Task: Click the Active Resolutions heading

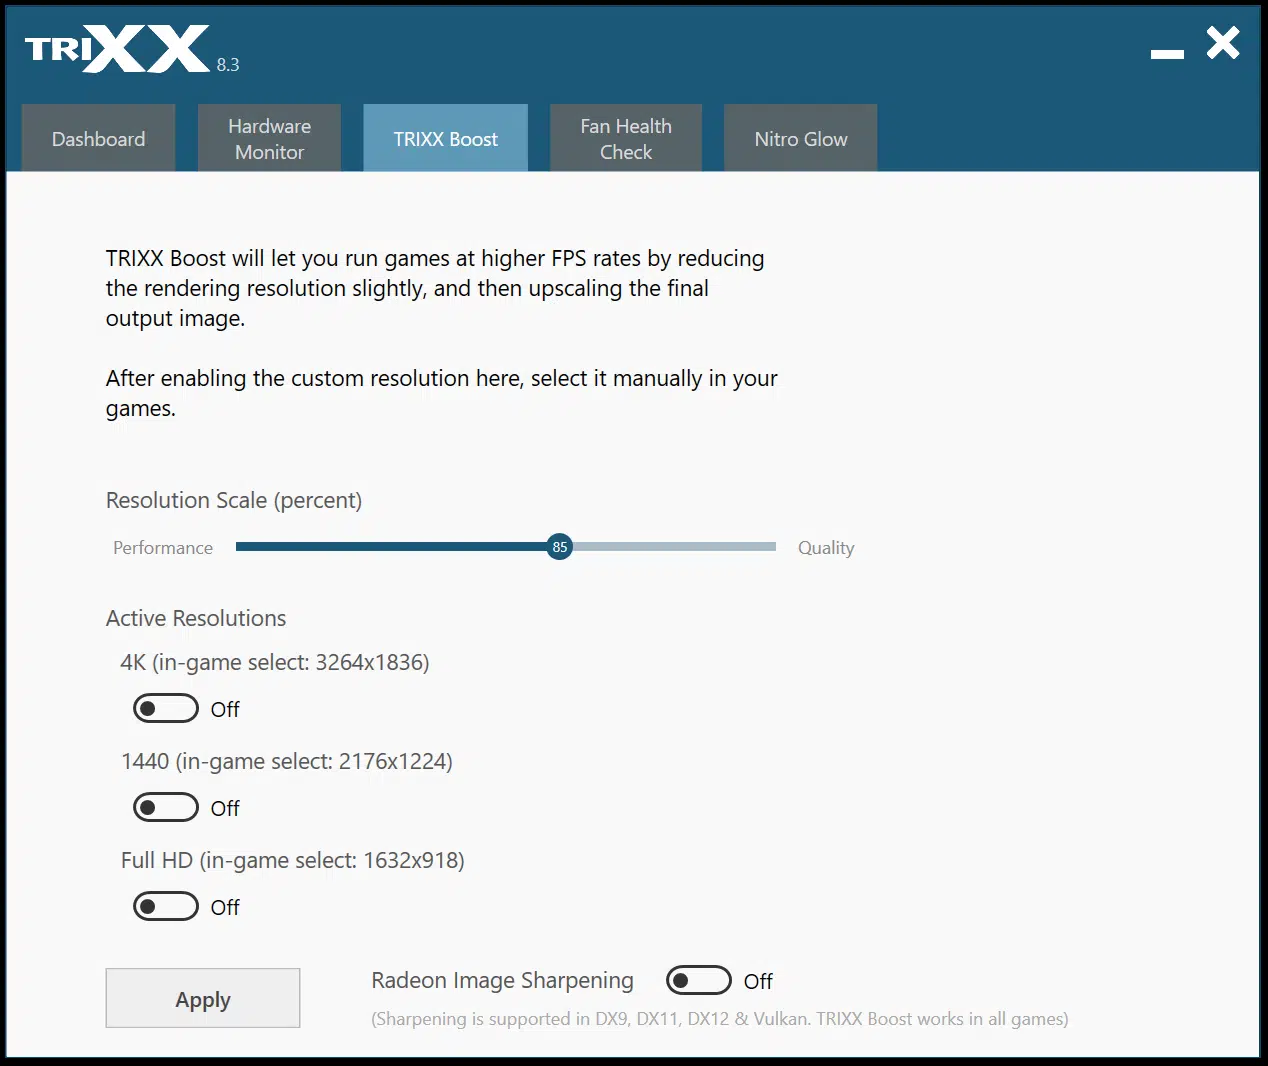Action: [196, 618]
